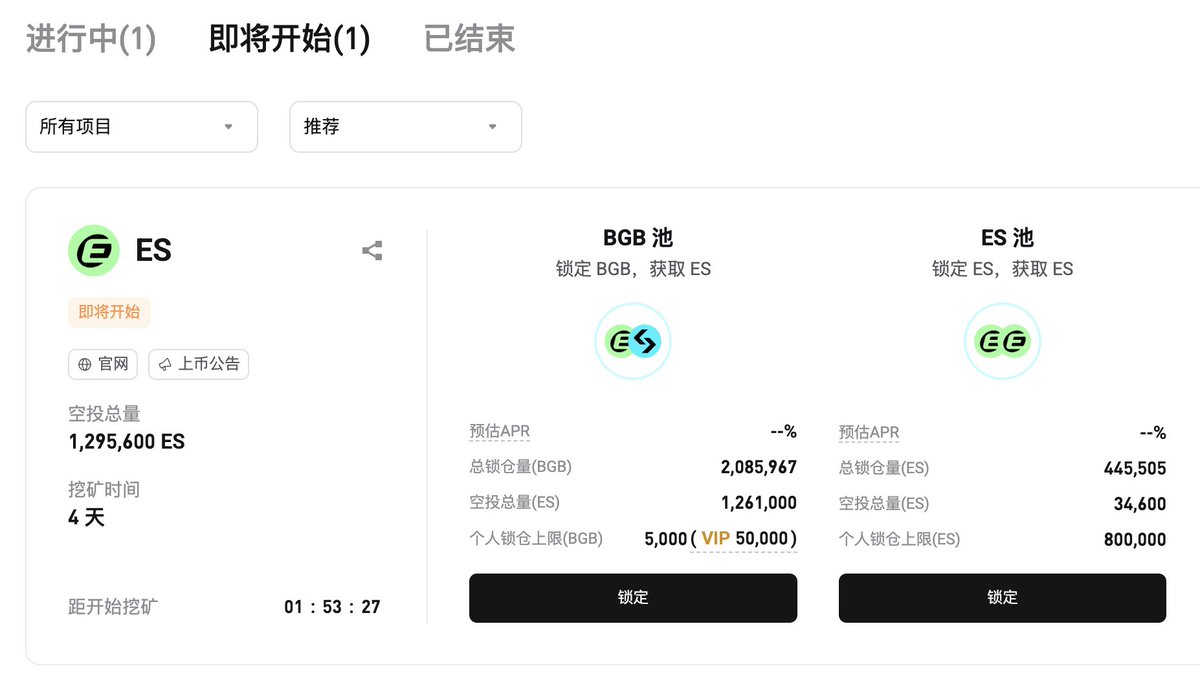Screen dimensions: 1200x681
Task: Open the 所有项目 dropdown
Action: click(x=141, y=127)
